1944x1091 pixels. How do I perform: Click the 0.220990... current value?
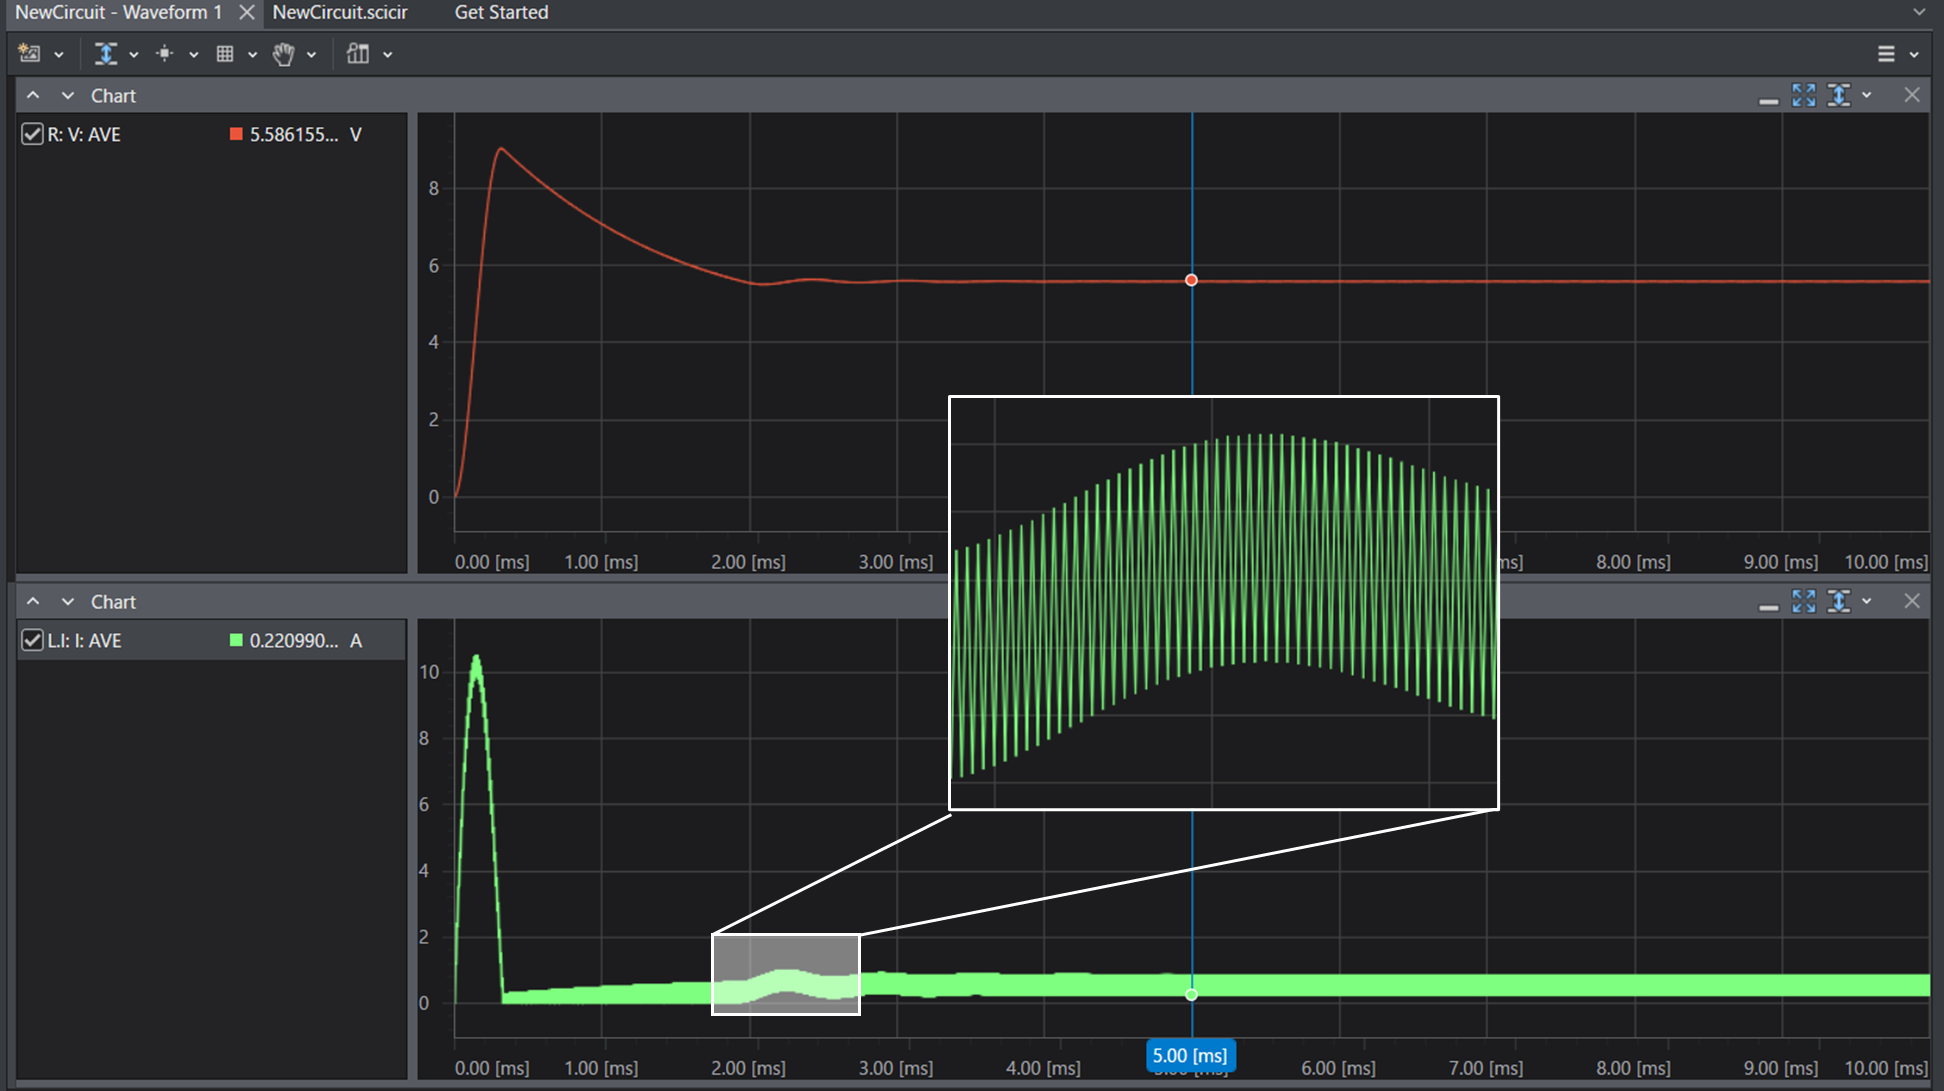tap(294, 640)
